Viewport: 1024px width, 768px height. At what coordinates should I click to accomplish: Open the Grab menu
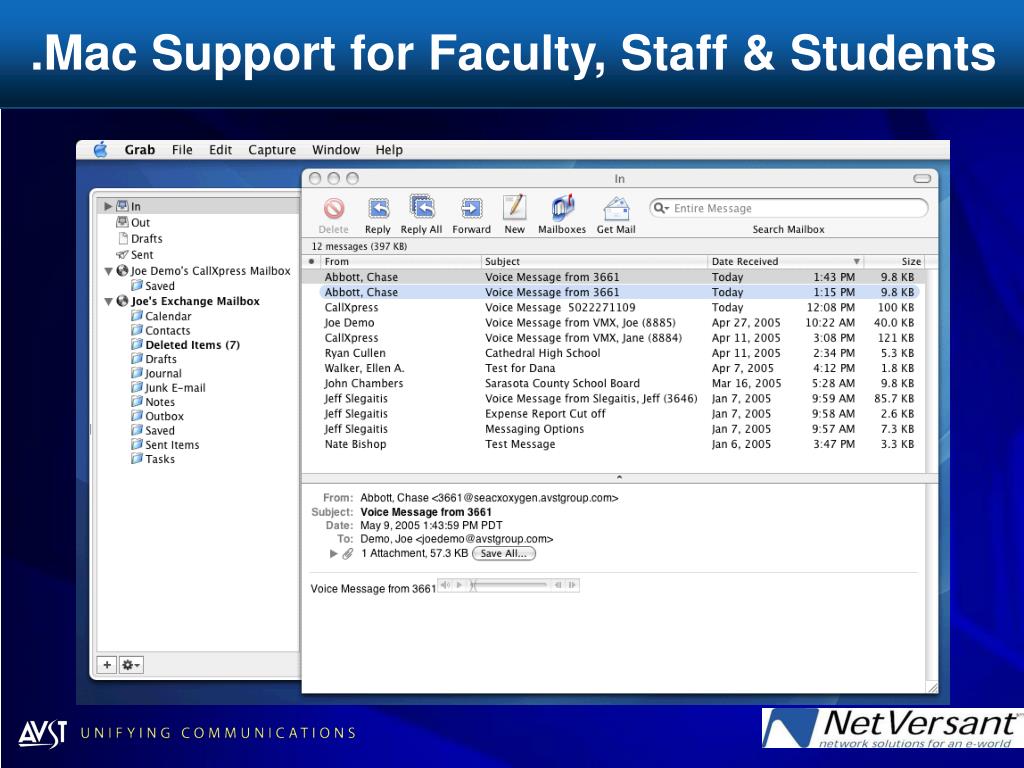pyautogui.click(x=140, y=150)
